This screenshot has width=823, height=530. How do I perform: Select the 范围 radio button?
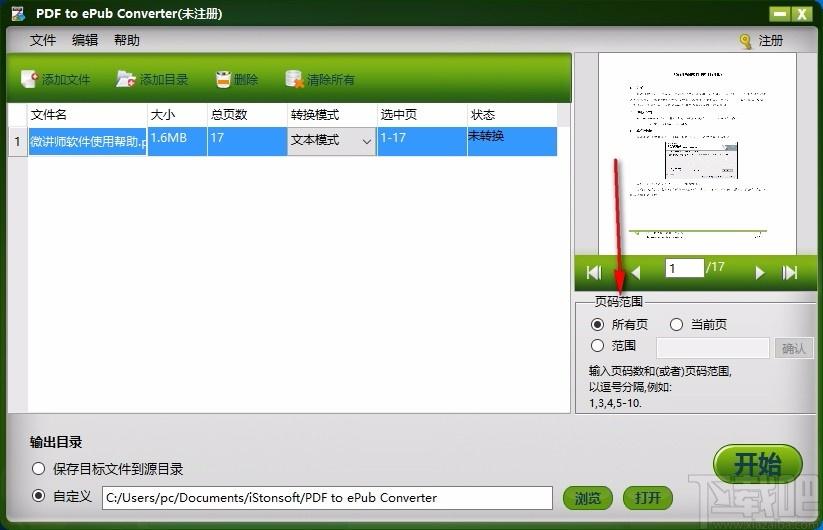click(x=597, y=345)
